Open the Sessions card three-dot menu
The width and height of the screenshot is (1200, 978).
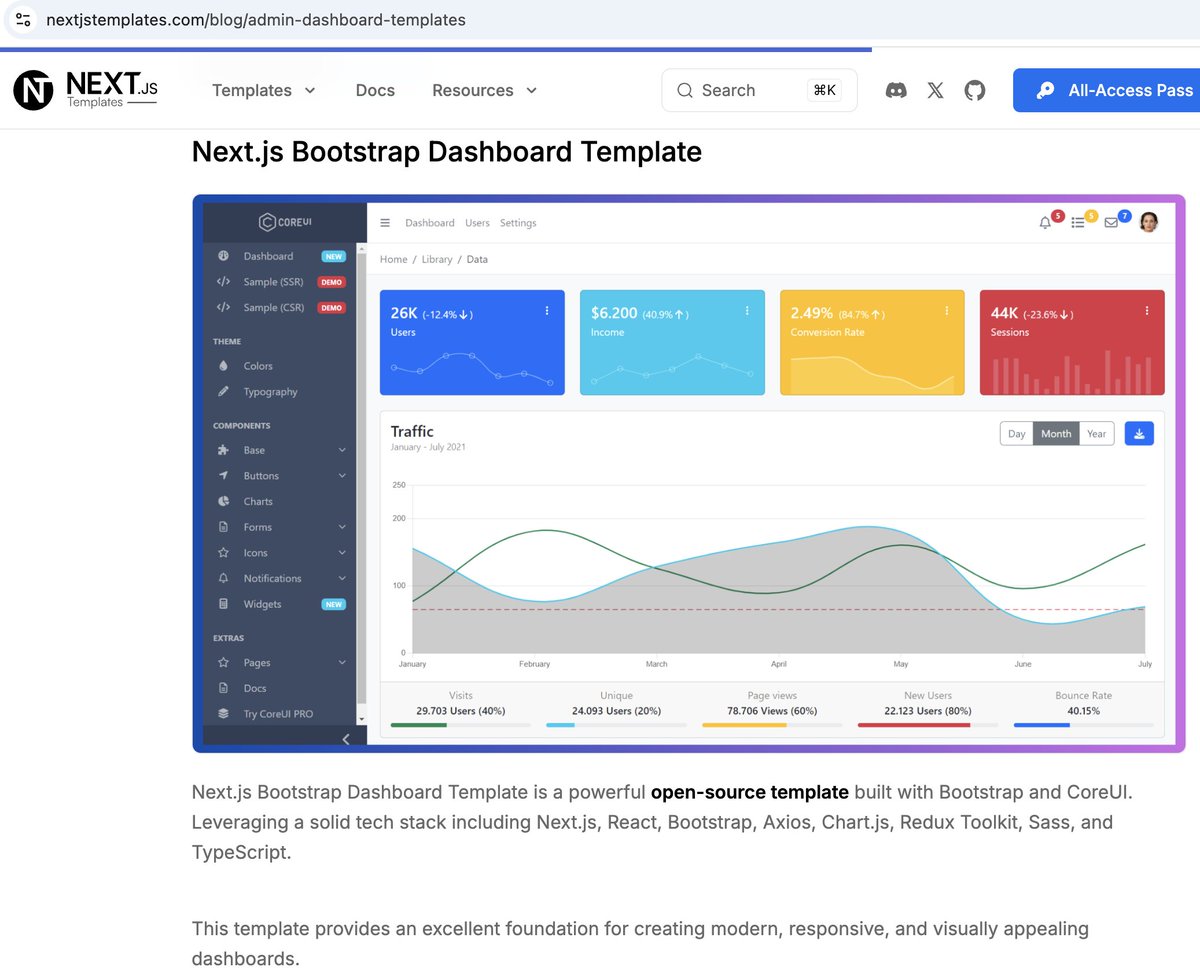click(x=1147, y=311)
